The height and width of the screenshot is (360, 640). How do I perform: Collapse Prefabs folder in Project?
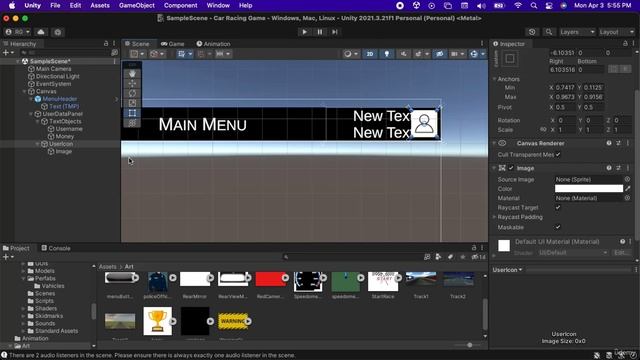23,278
